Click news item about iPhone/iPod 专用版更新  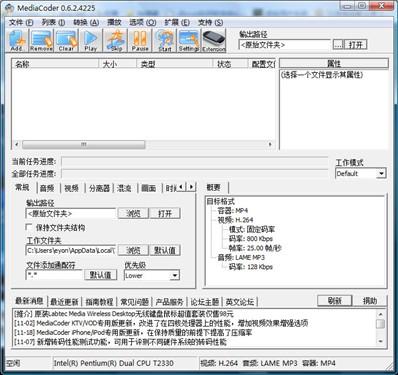[133, 332]
